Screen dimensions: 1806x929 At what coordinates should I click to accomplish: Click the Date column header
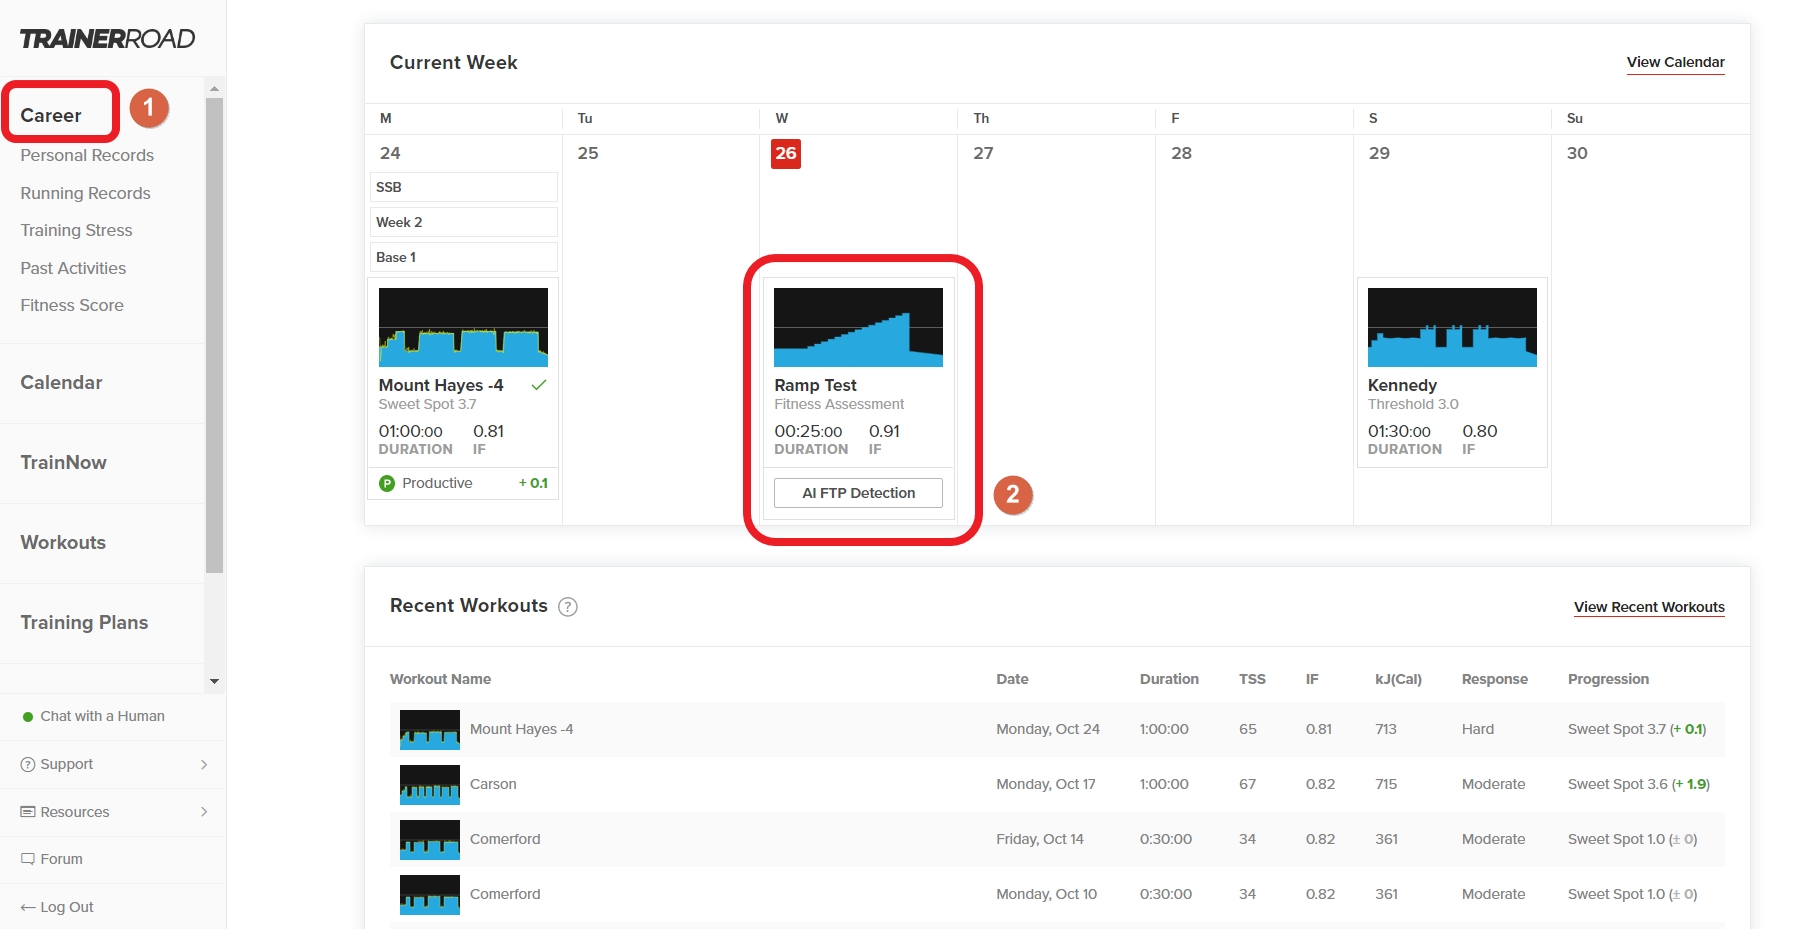1012,679
